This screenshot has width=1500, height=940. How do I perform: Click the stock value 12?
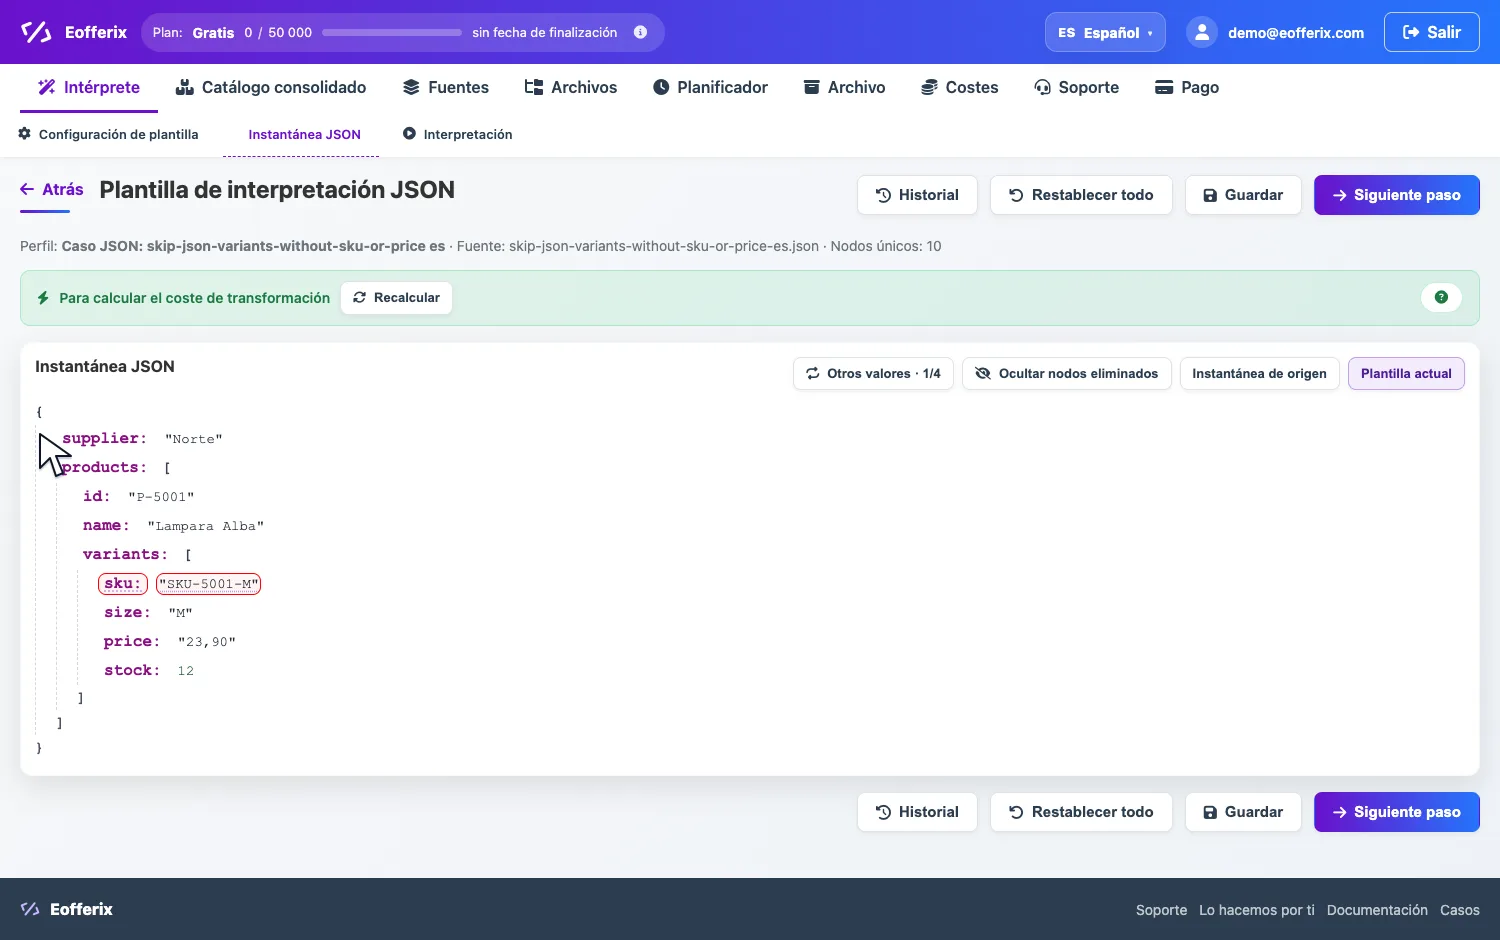[x=186, y=671]
